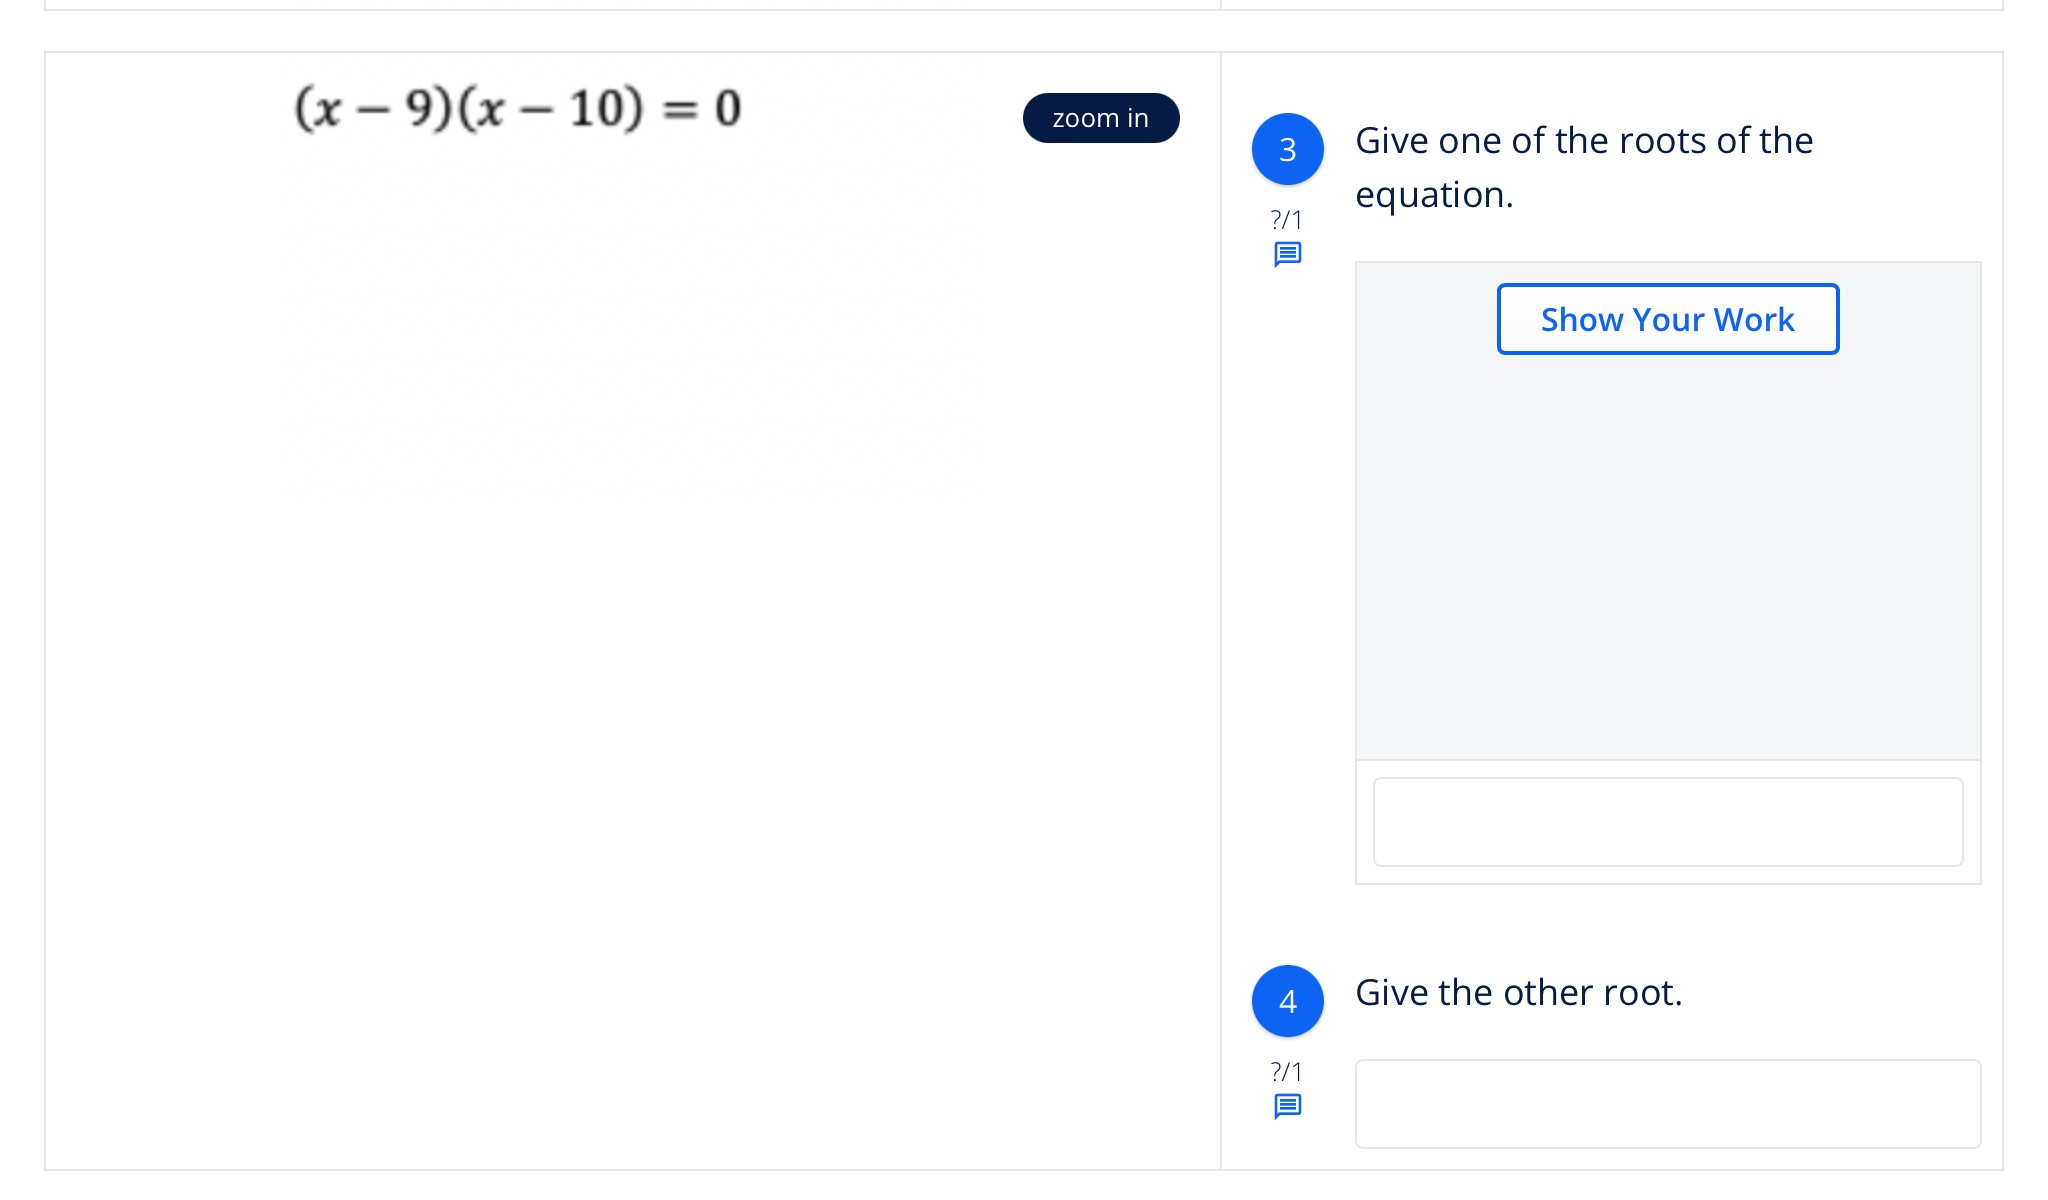Click the equation (x-9)(x-10)=0 image

(517, 108)
